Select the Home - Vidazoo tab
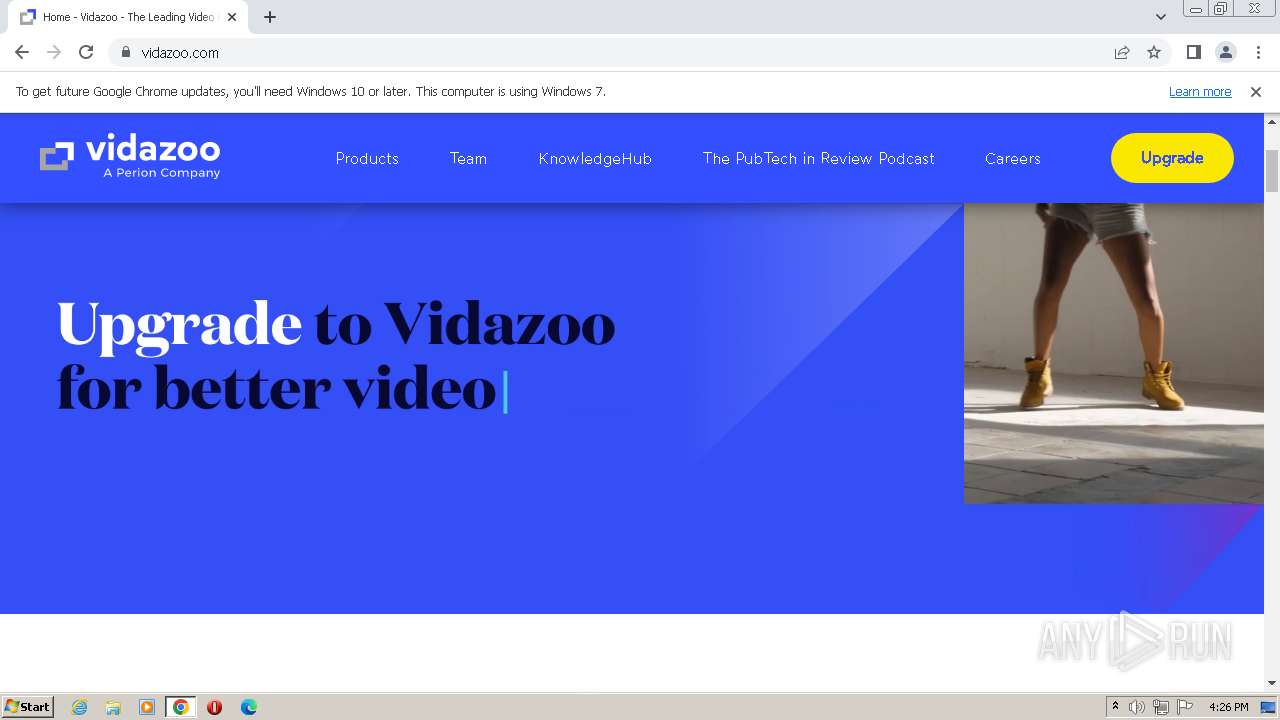Image resolution: width=1280 pixels, height=720 pixels. (128, 17)
